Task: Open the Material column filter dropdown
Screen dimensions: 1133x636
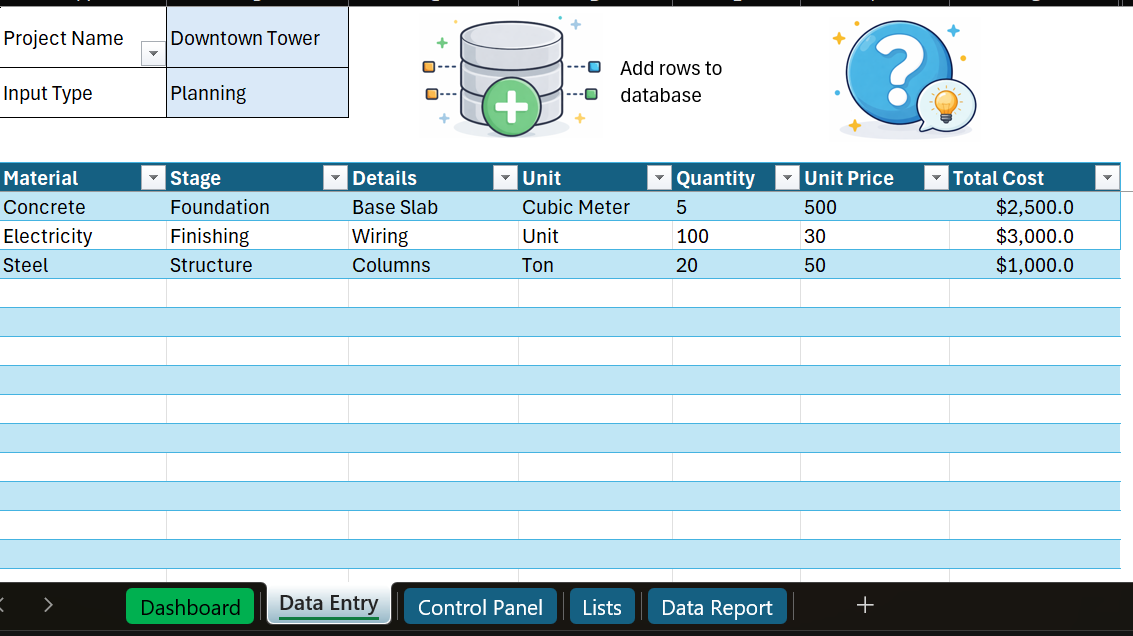Action: click(153, 179)
